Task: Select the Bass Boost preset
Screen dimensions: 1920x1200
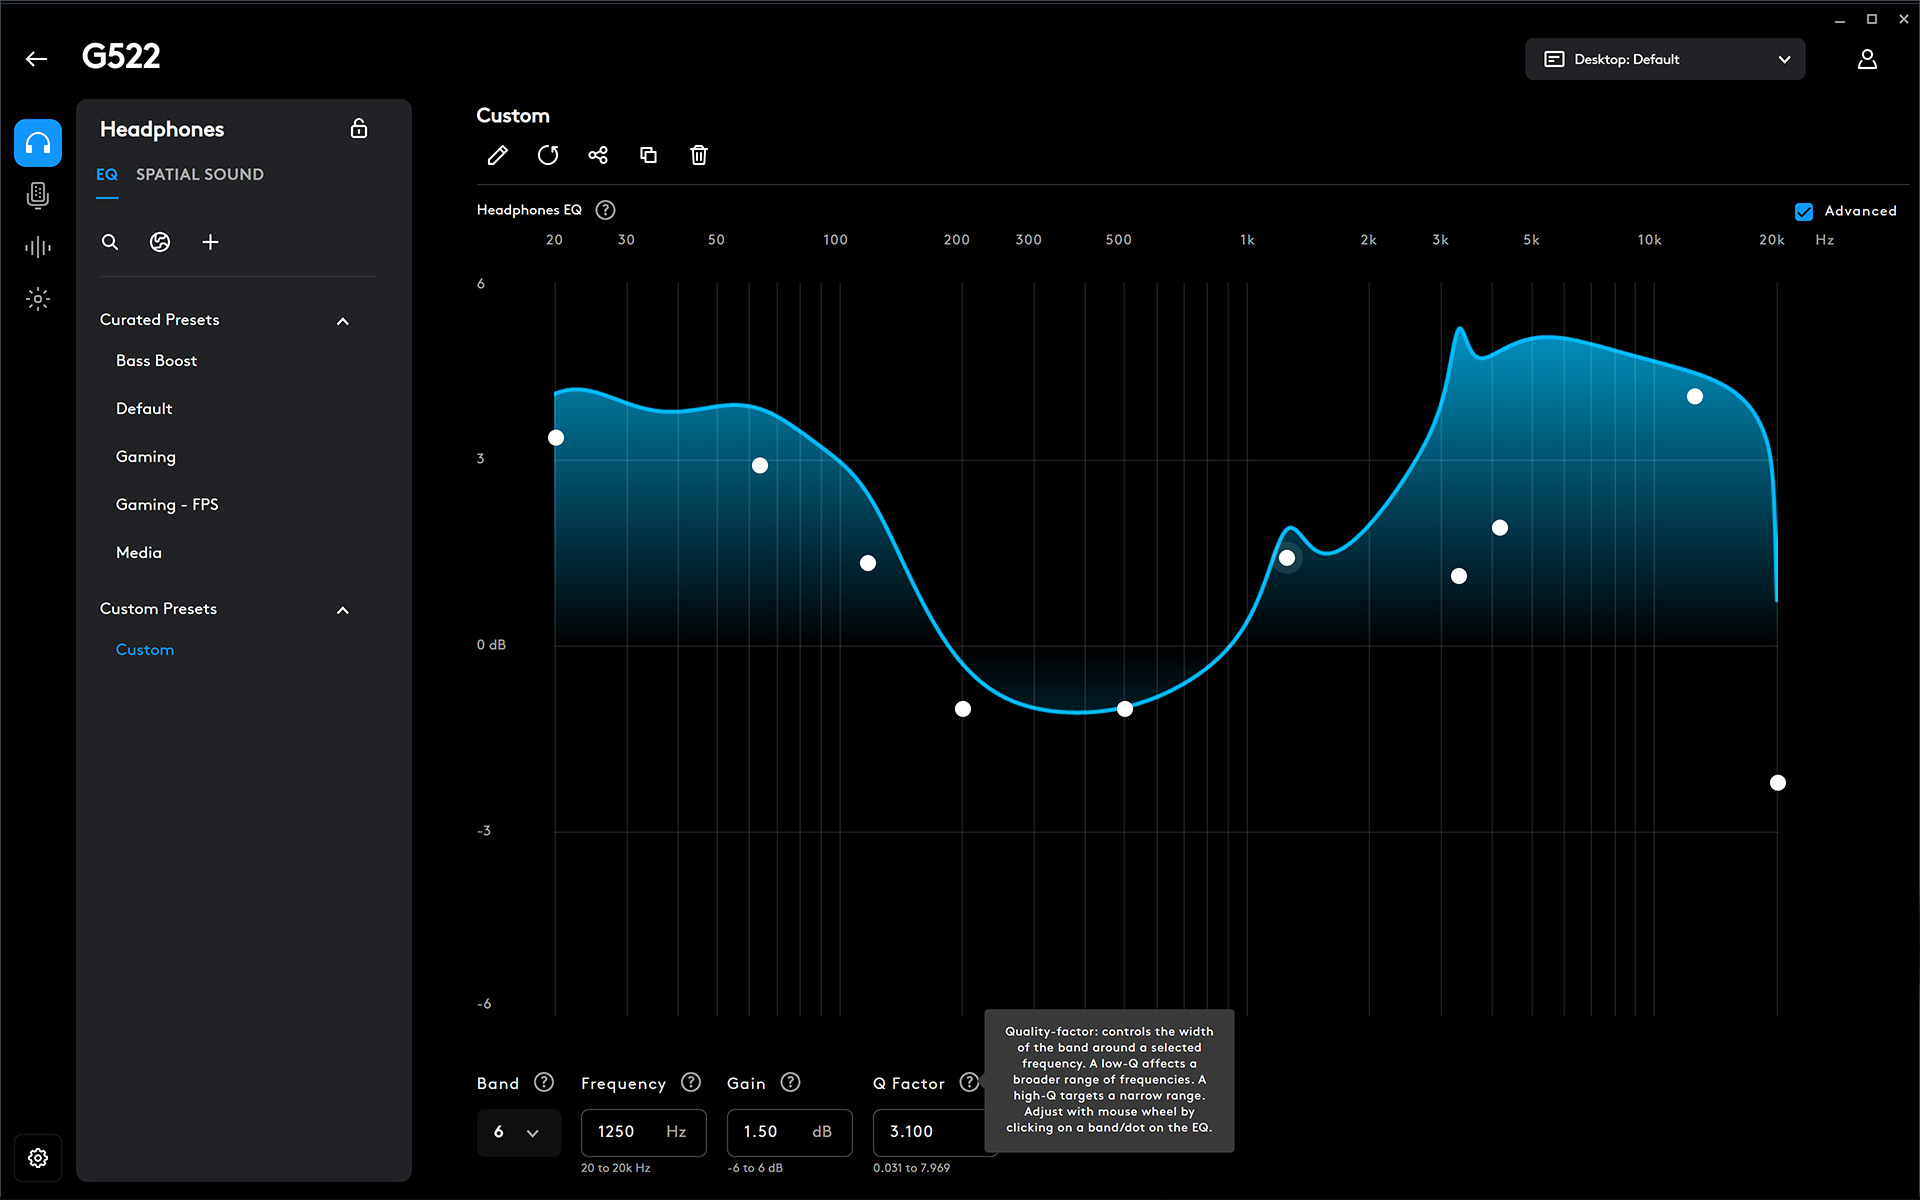Action: (x=156, y=361)
